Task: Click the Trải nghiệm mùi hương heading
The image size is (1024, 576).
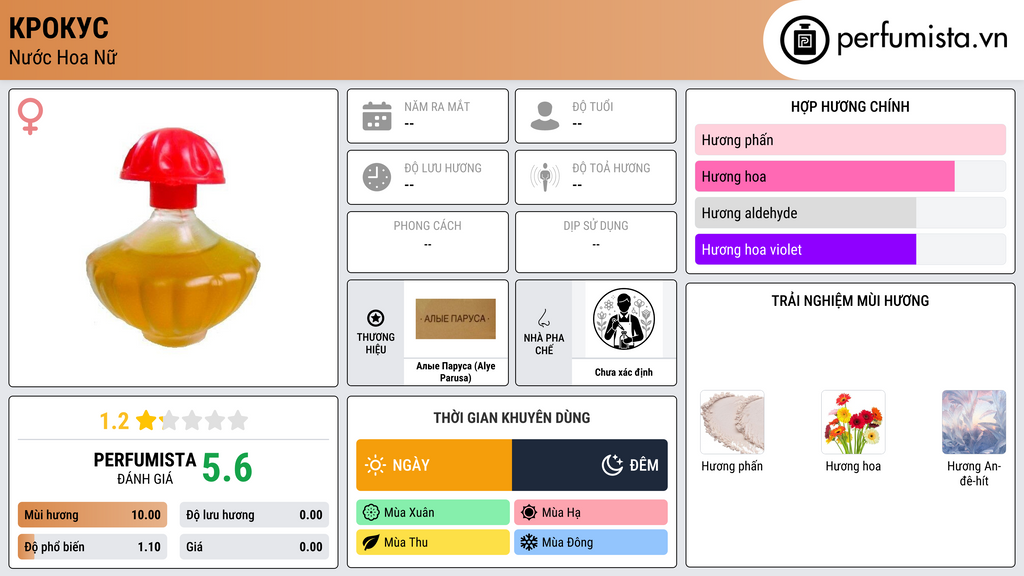Action: tap(850, 300)
